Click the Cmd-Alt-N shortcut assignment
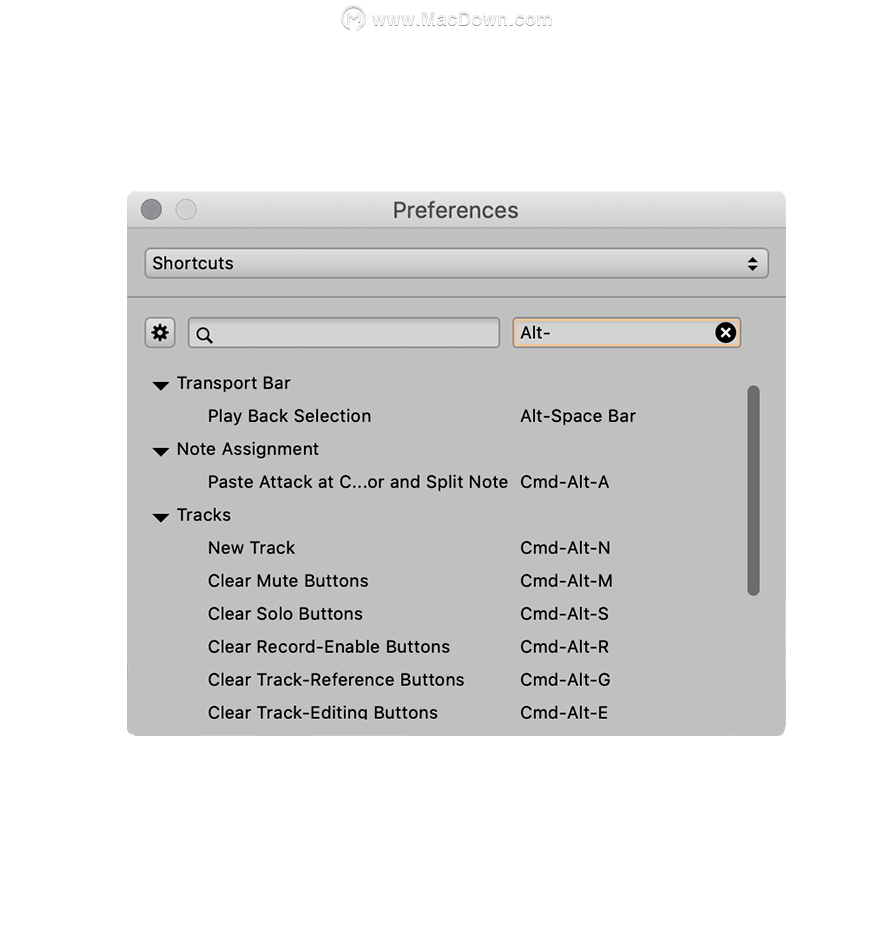This screenshot has width=893, height=945. pyautogui.click(x=563, y=548)
